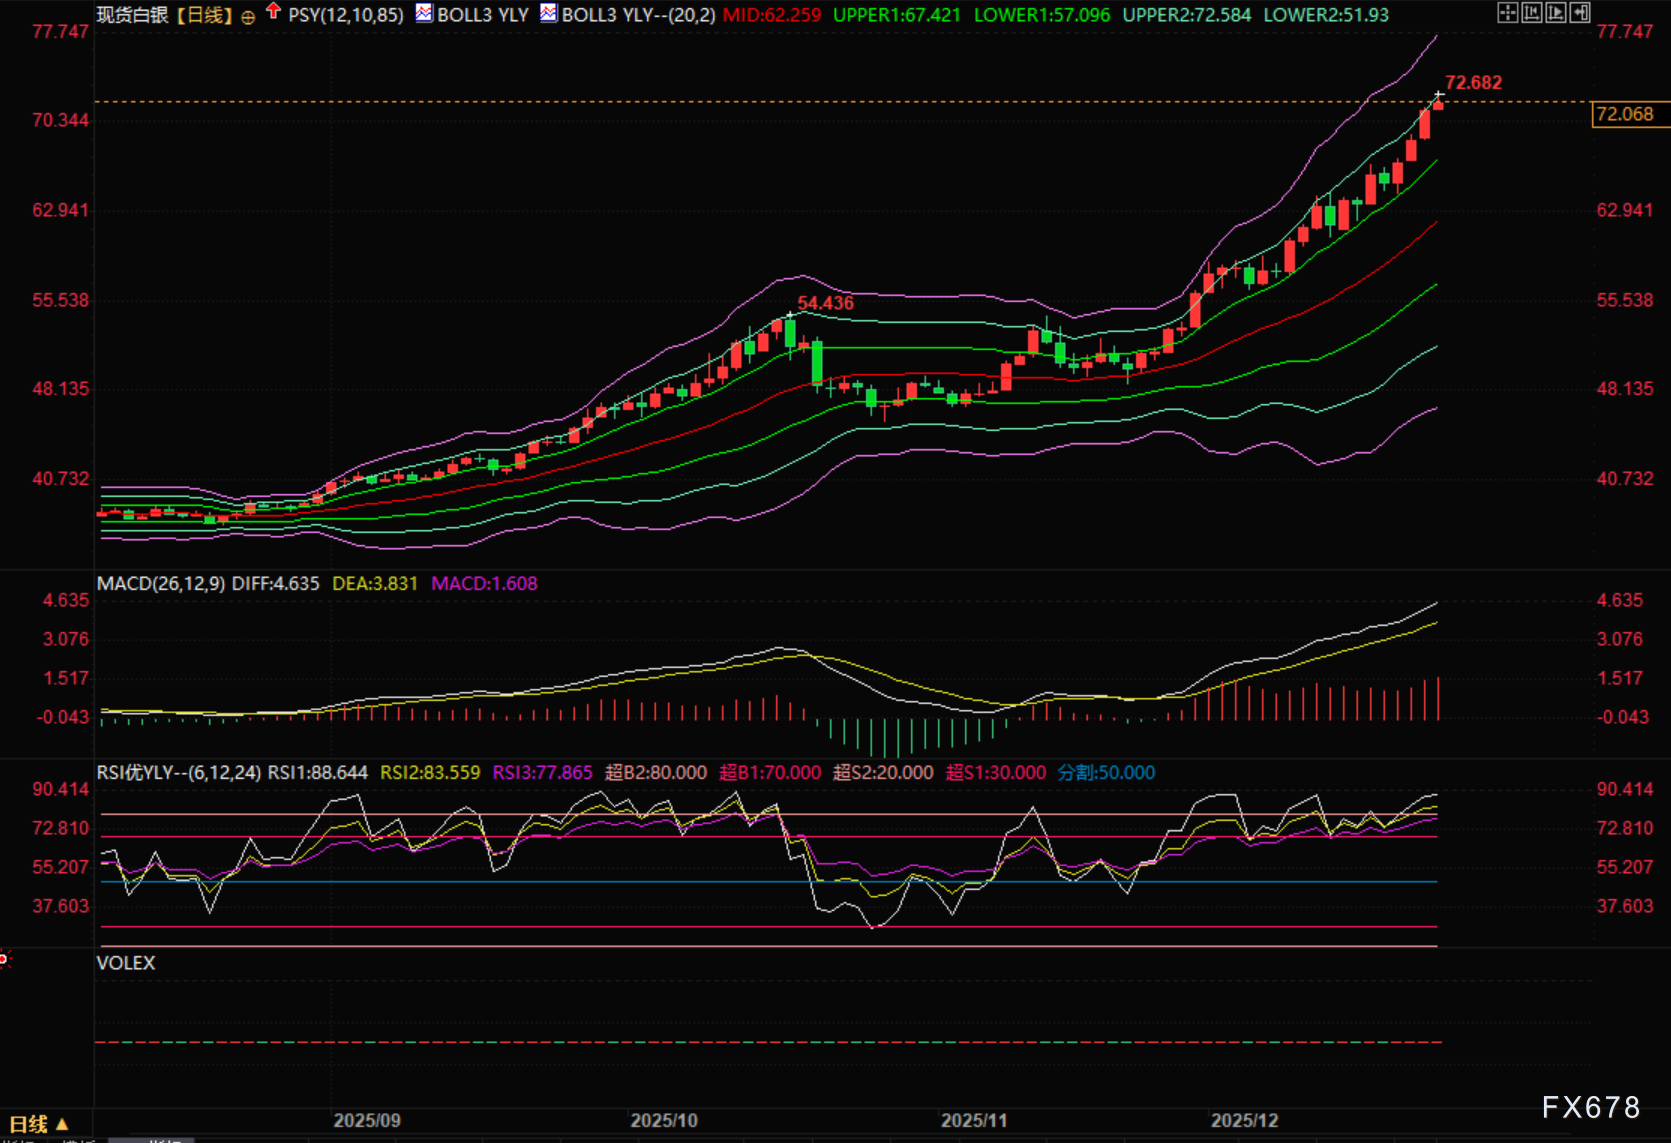Open the 日线 period dropdown at bottom left
Image resolution: width=1671 pixels, height=1143 pixels.
point(39,1124)
